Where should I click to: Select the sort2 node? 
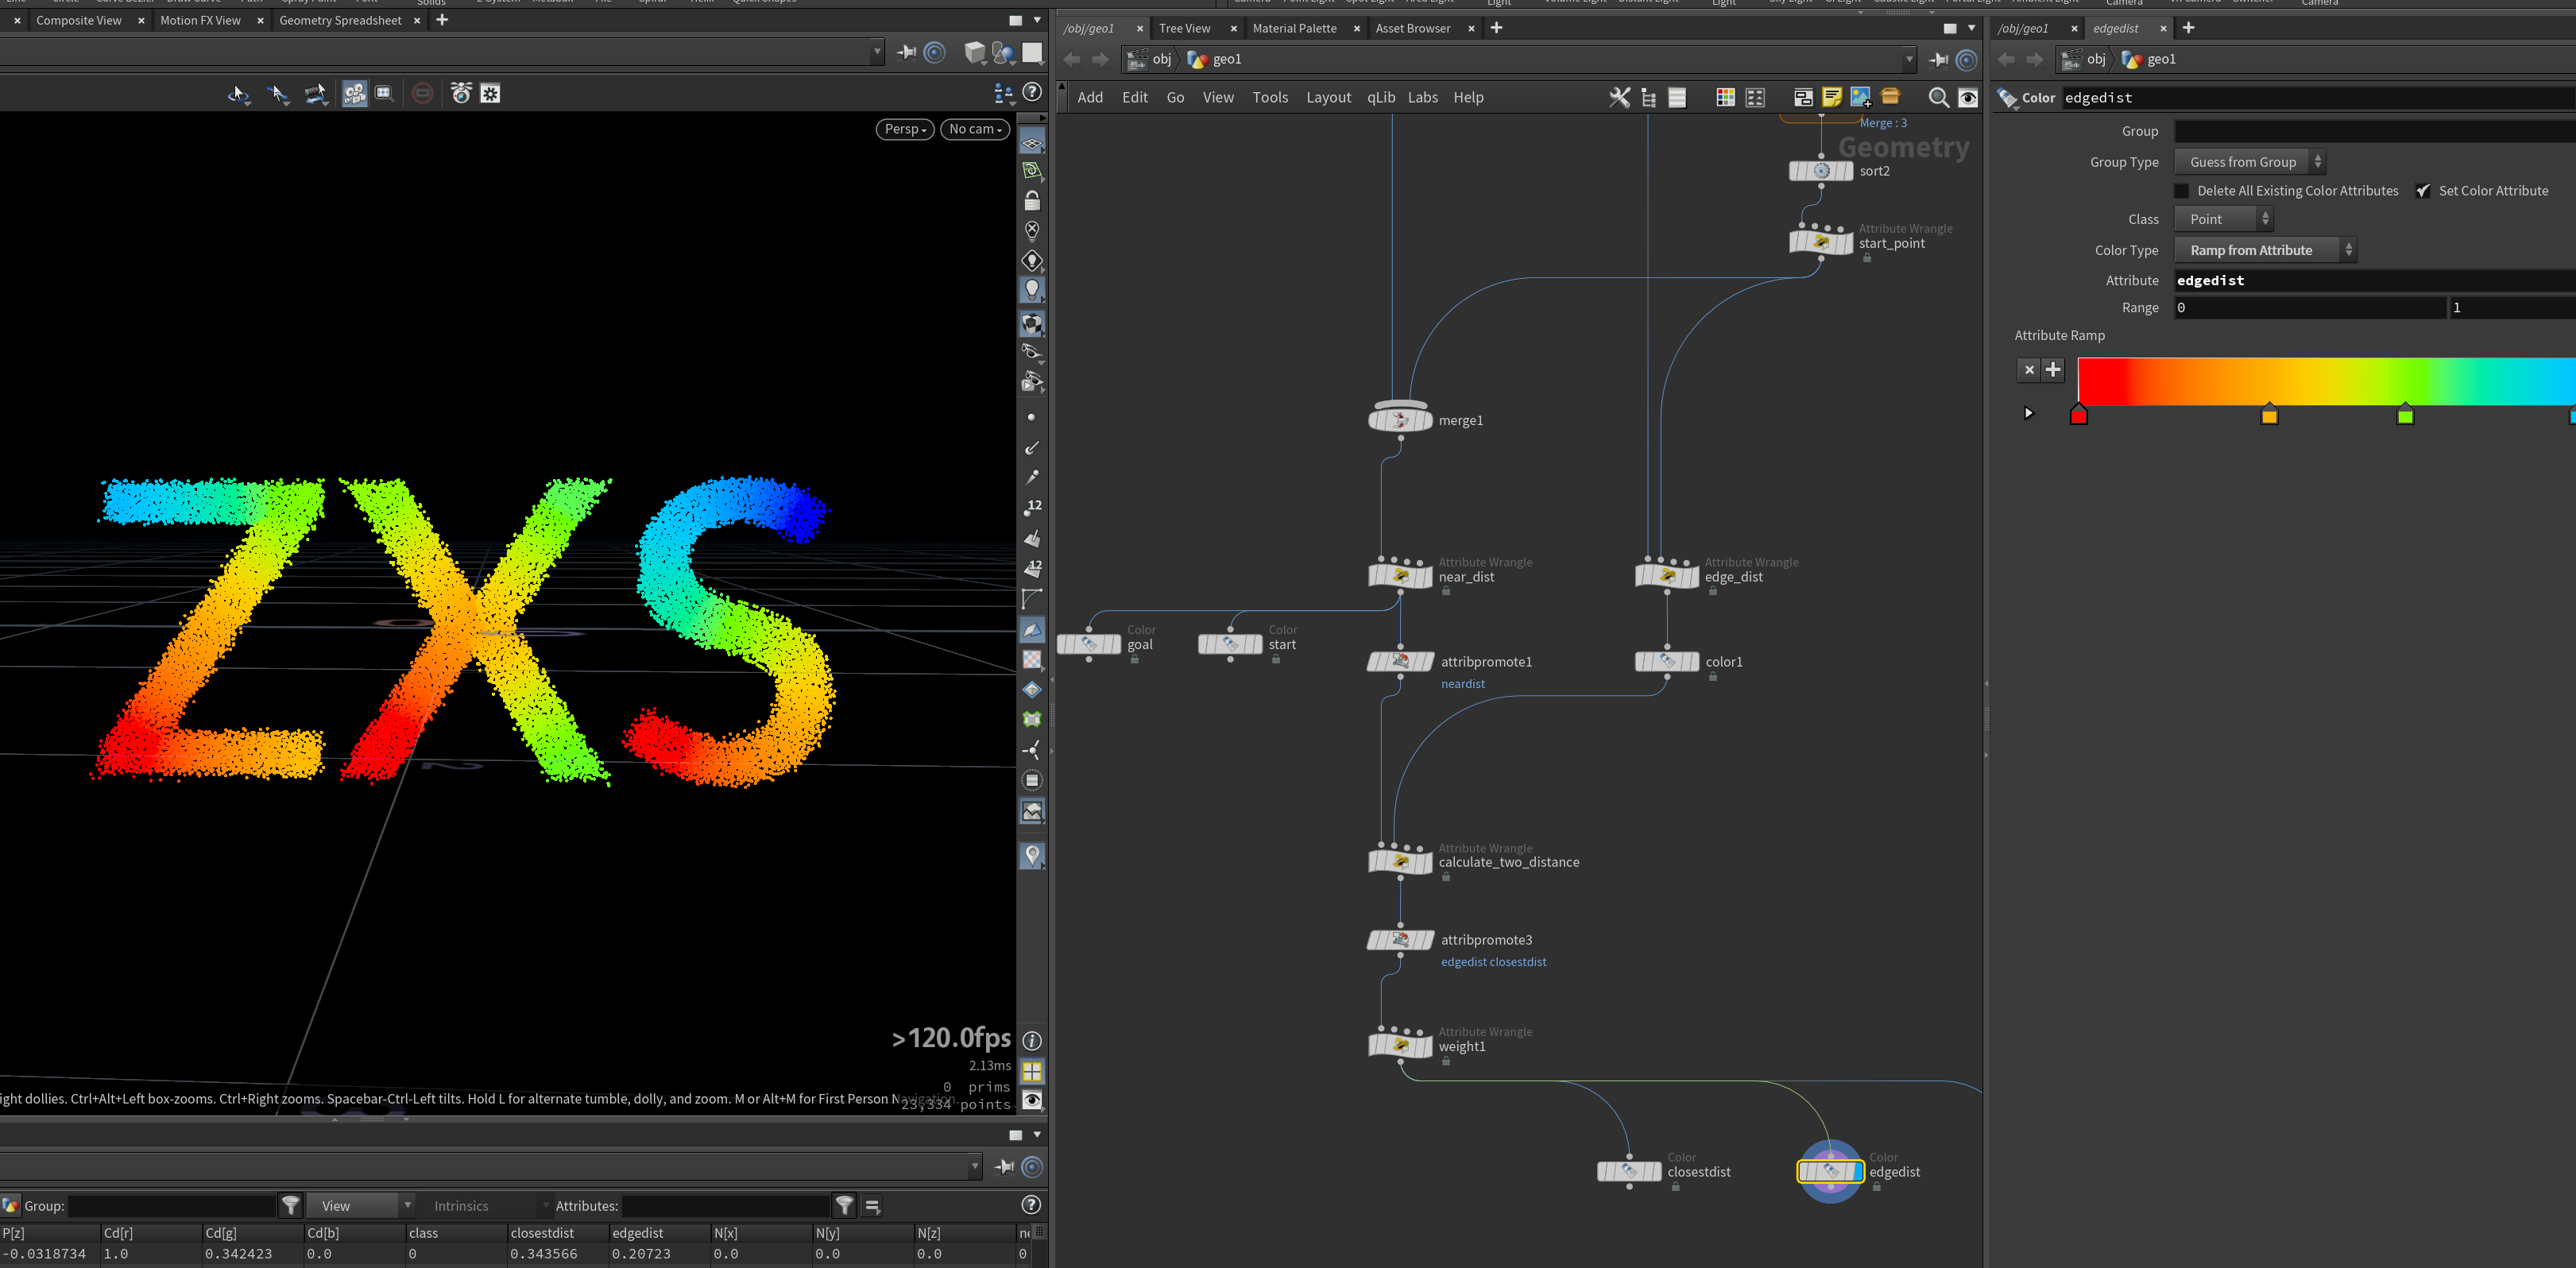tap(1821, 171)
